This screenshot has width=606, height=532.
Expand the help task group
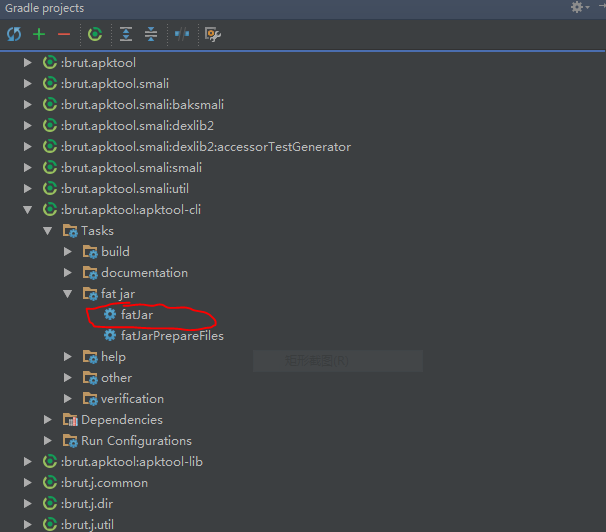tap(68, 357)
